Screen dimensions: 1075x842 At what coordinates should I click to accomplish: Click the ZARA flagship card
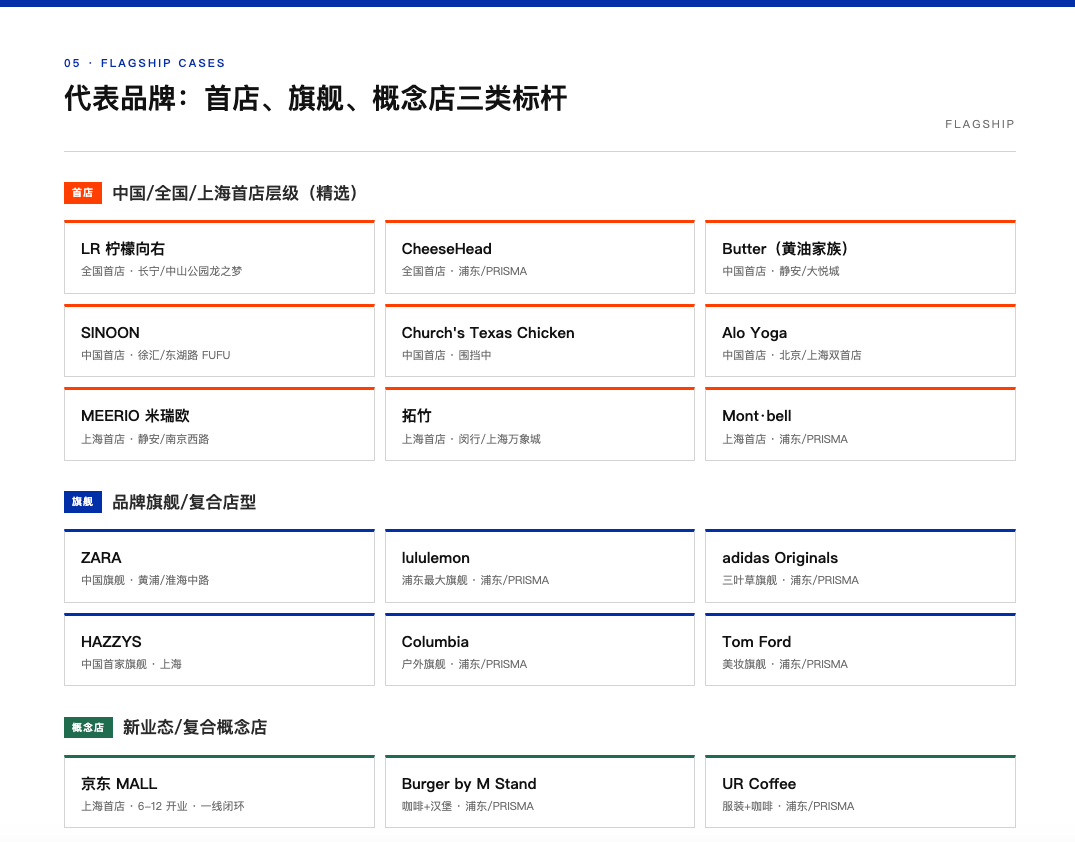pyautogui.click(x=219, y=566)
